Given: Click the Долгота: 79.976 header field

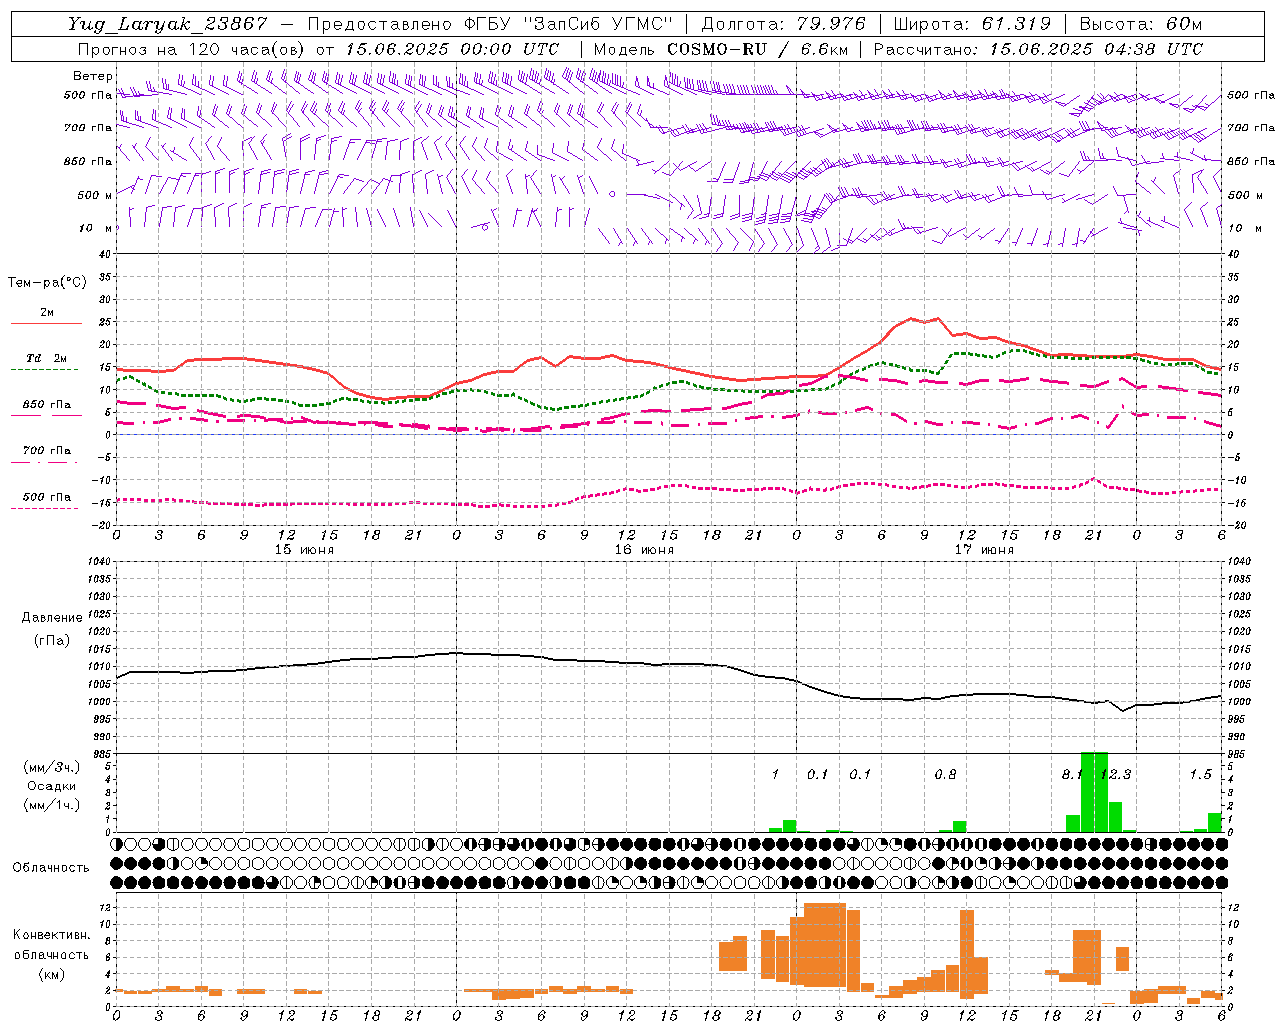Looking at the screenshot, I should click(783, 24).
